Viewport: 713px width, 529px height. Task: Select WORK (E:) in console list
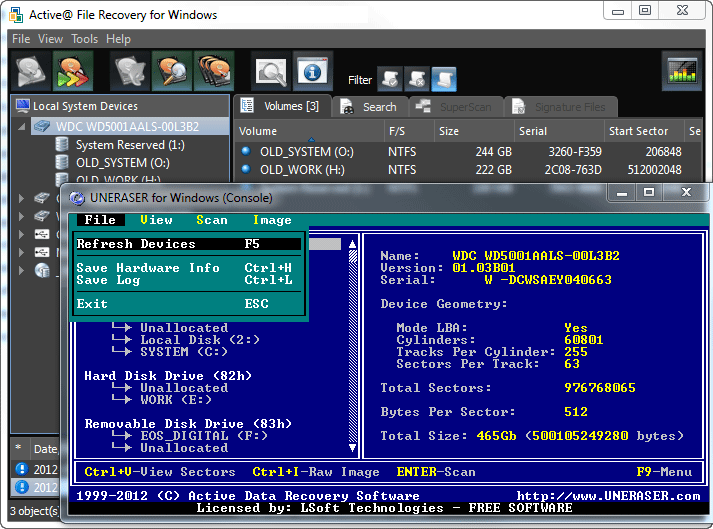[x=176, y=400]
